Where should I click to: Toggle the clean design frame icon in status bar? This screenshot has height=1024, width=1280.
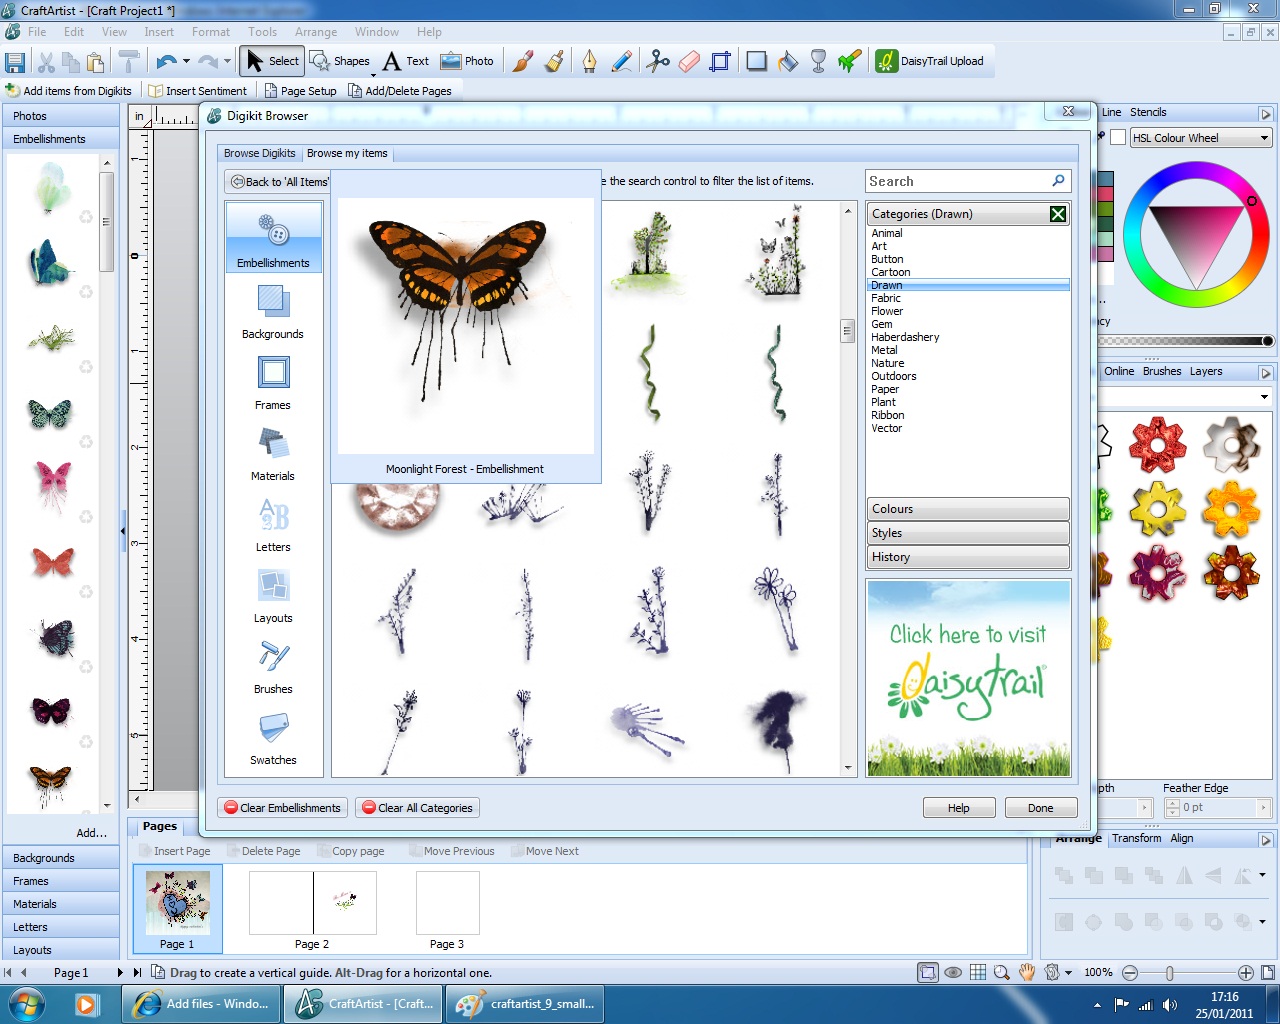tap(928, 972)
